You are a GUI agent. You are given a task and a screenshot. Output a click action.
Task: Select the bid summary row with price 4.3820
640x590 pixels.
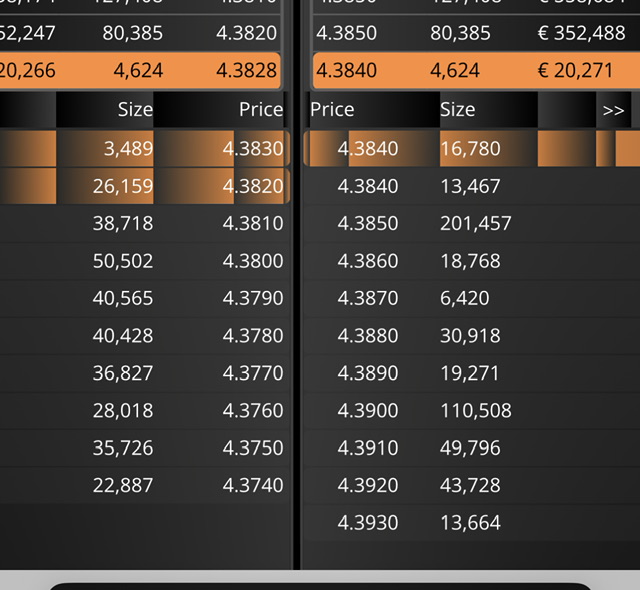[x=140, y=33]
